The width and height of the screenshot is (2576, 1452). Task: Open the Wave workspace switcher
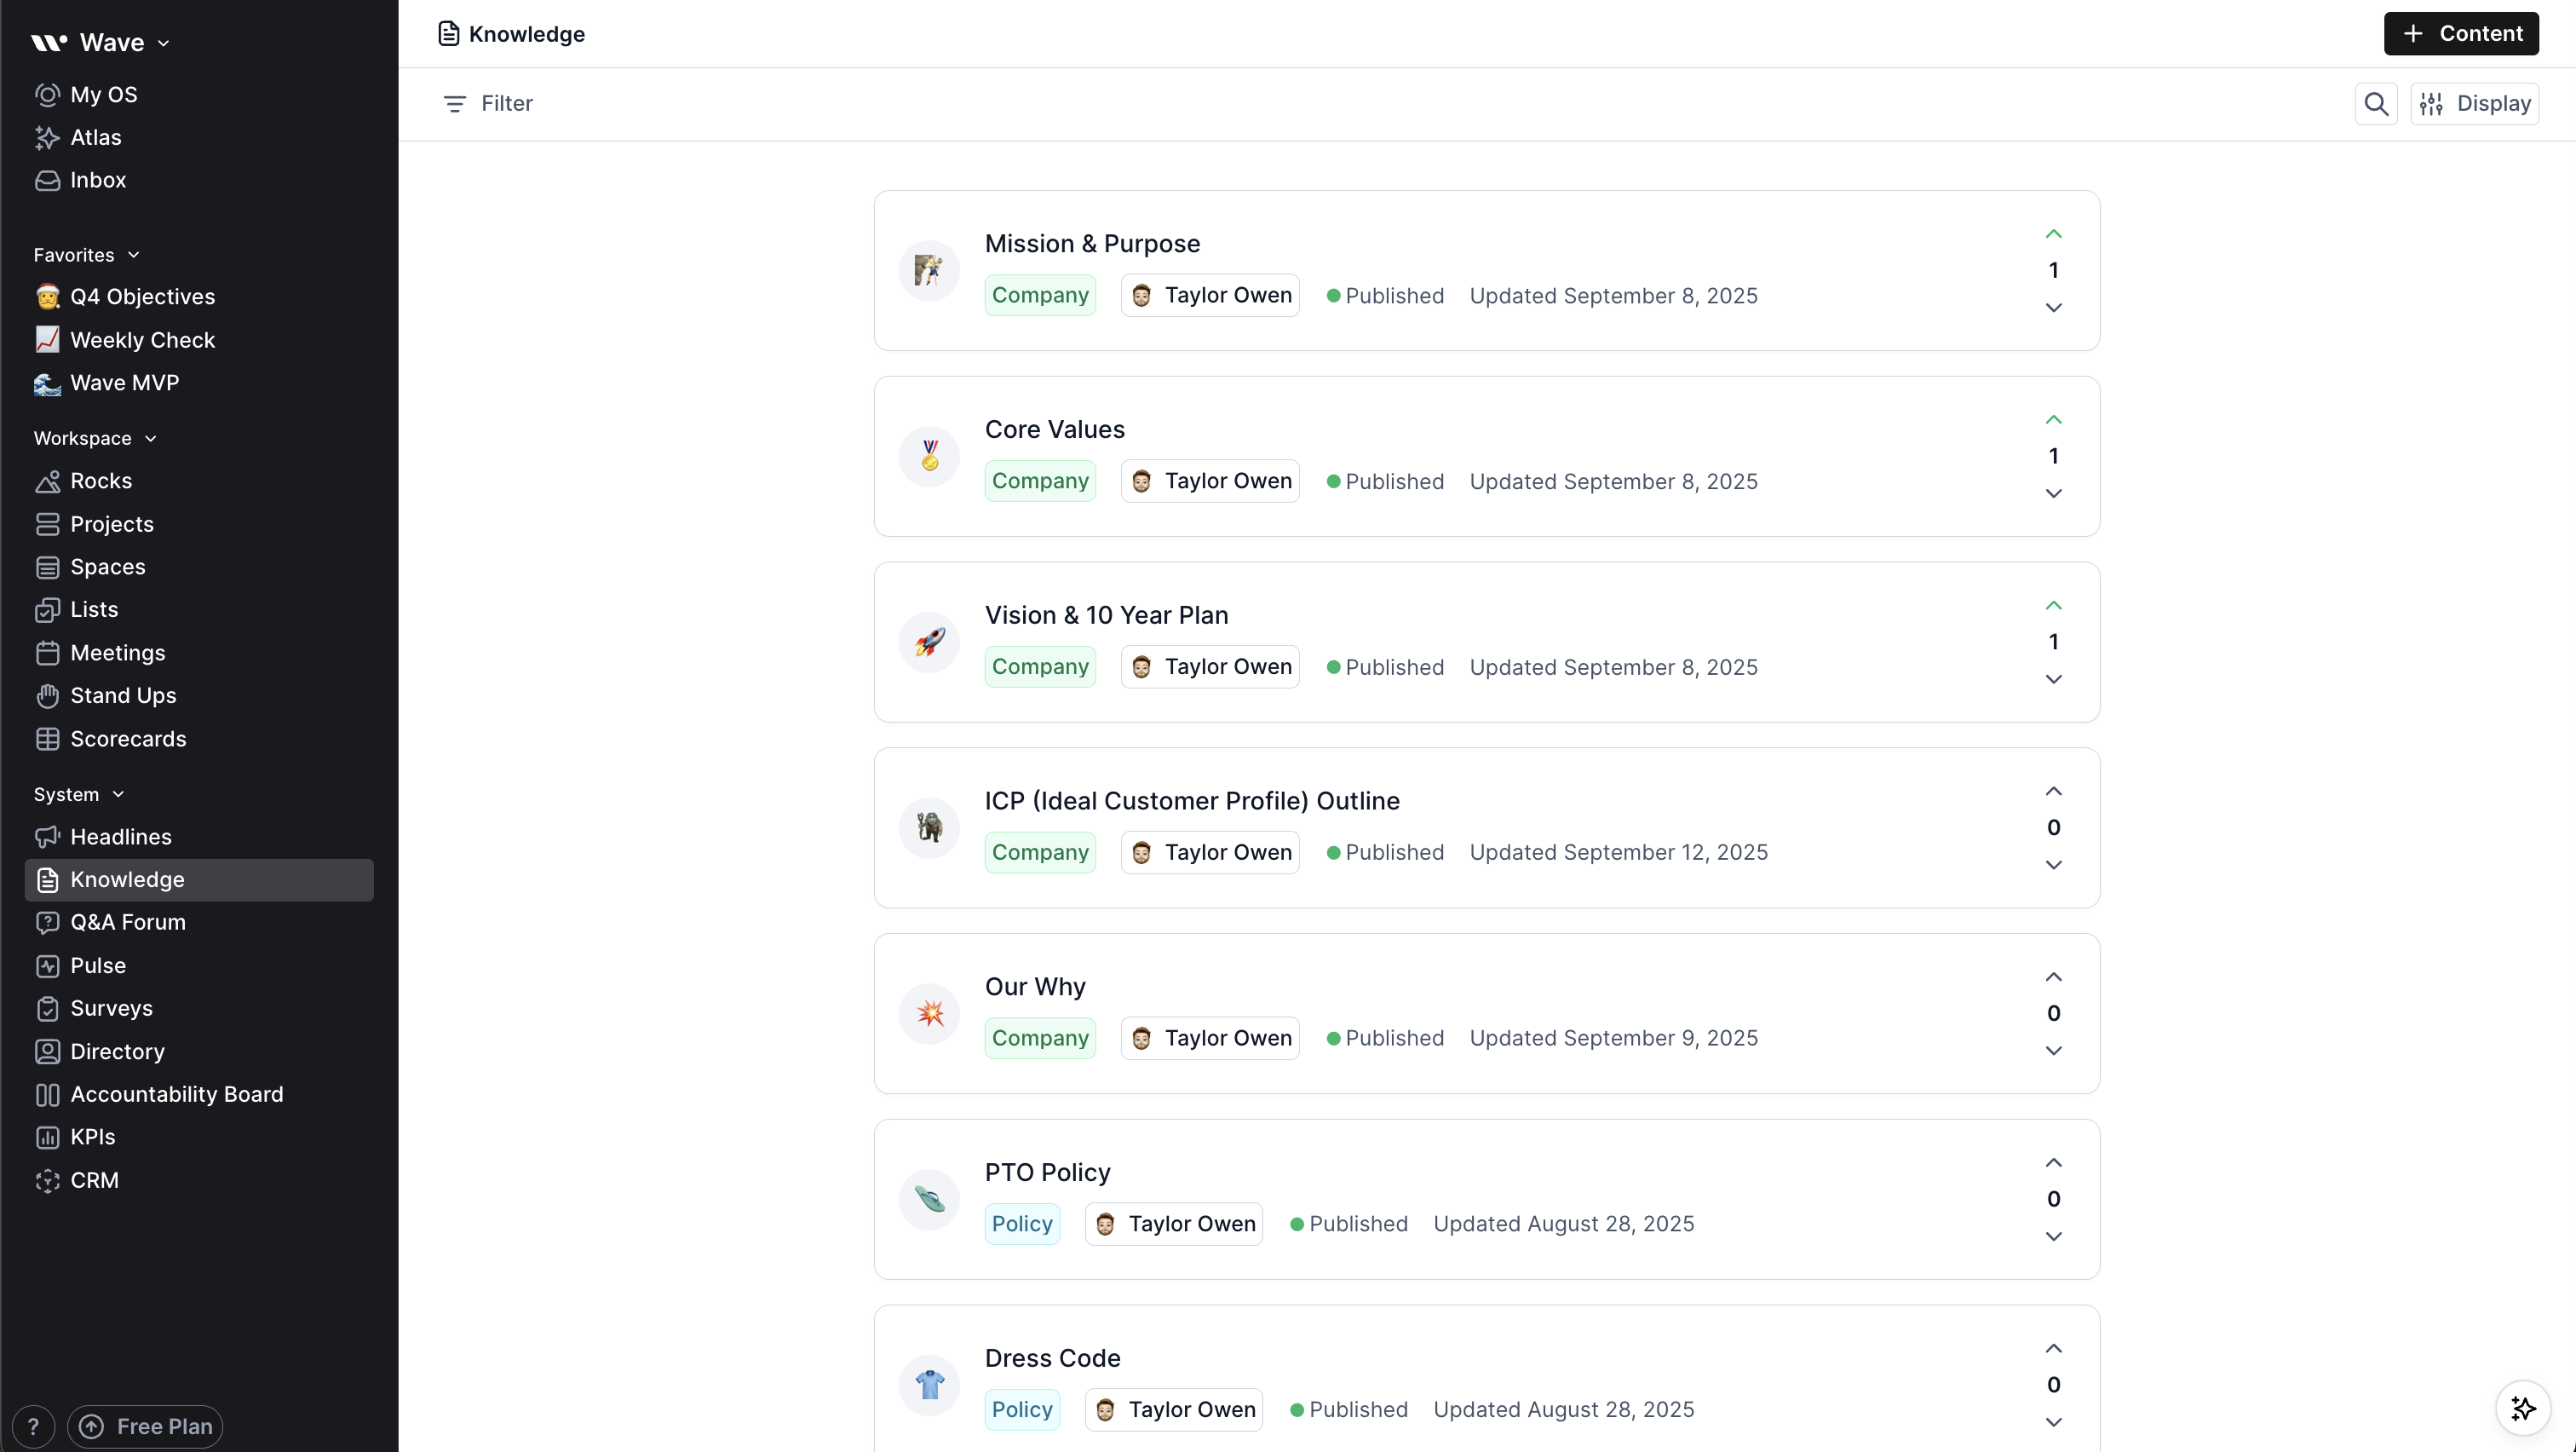click(165, 43)
